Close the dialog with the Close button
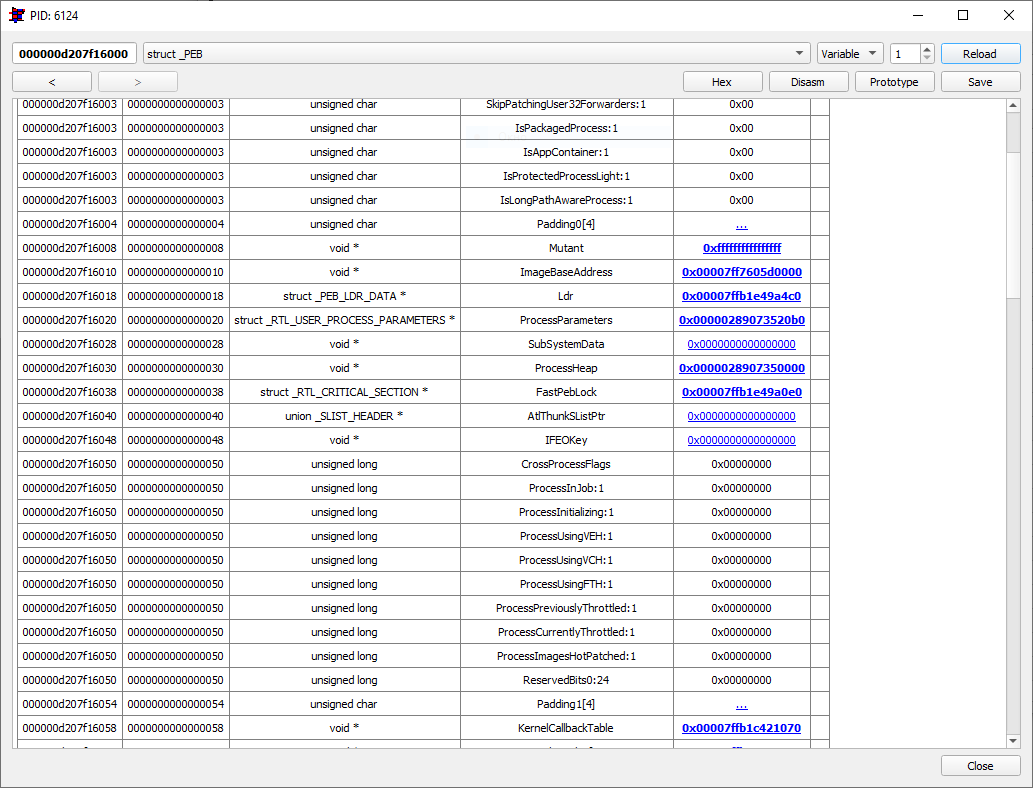The height and width of the screenshot is (788, 1033). click(980, 766)
